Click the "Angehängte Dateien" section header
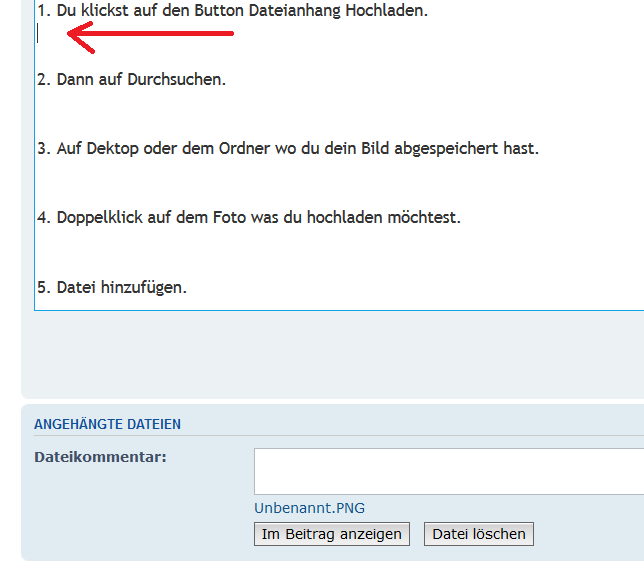 tap(108, 424)
